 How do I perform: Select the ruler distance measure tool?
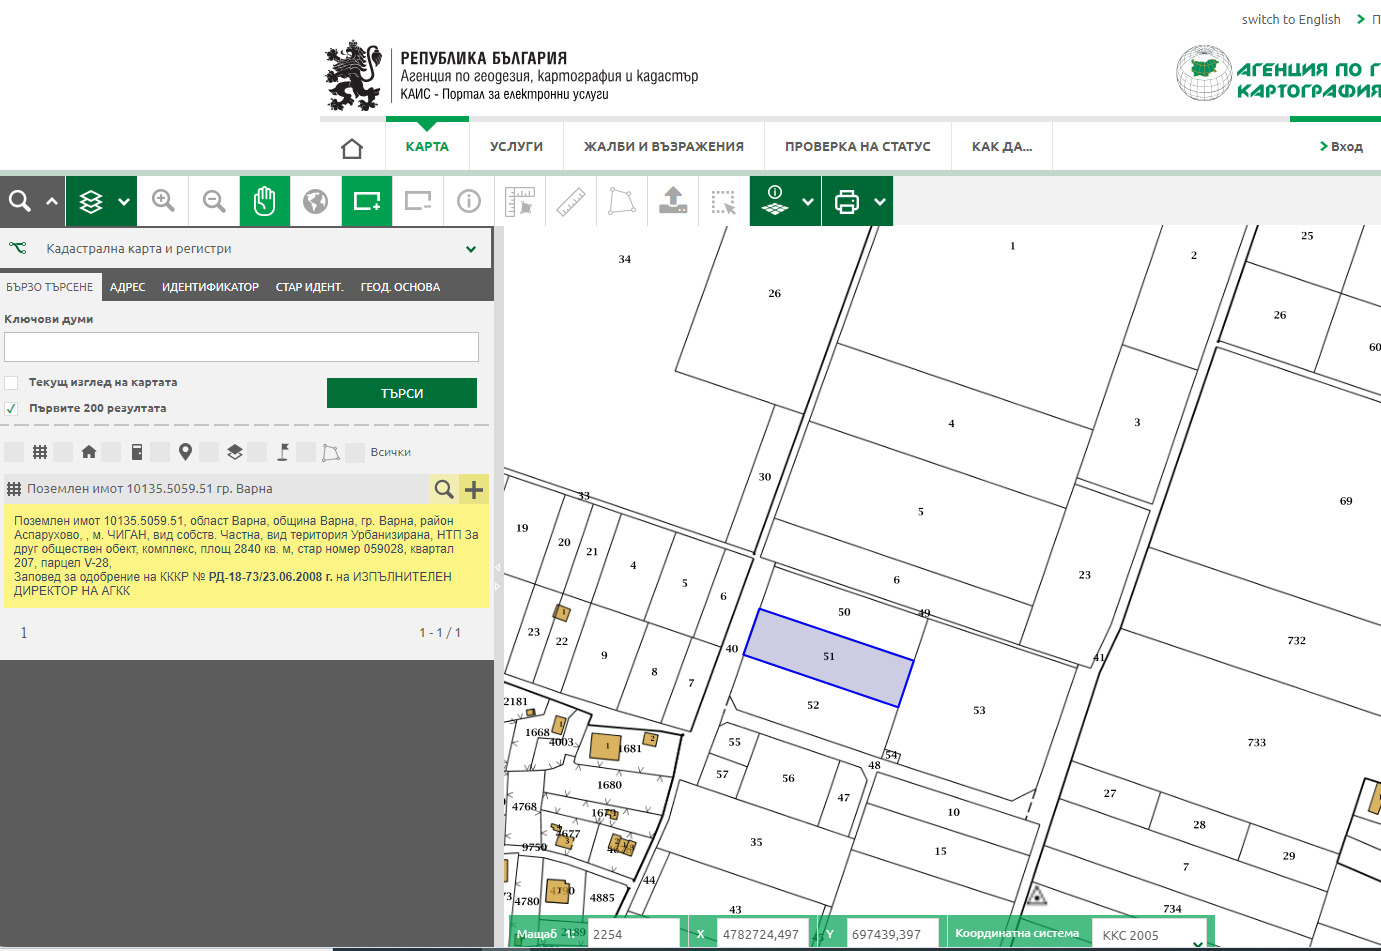[571, 201]
